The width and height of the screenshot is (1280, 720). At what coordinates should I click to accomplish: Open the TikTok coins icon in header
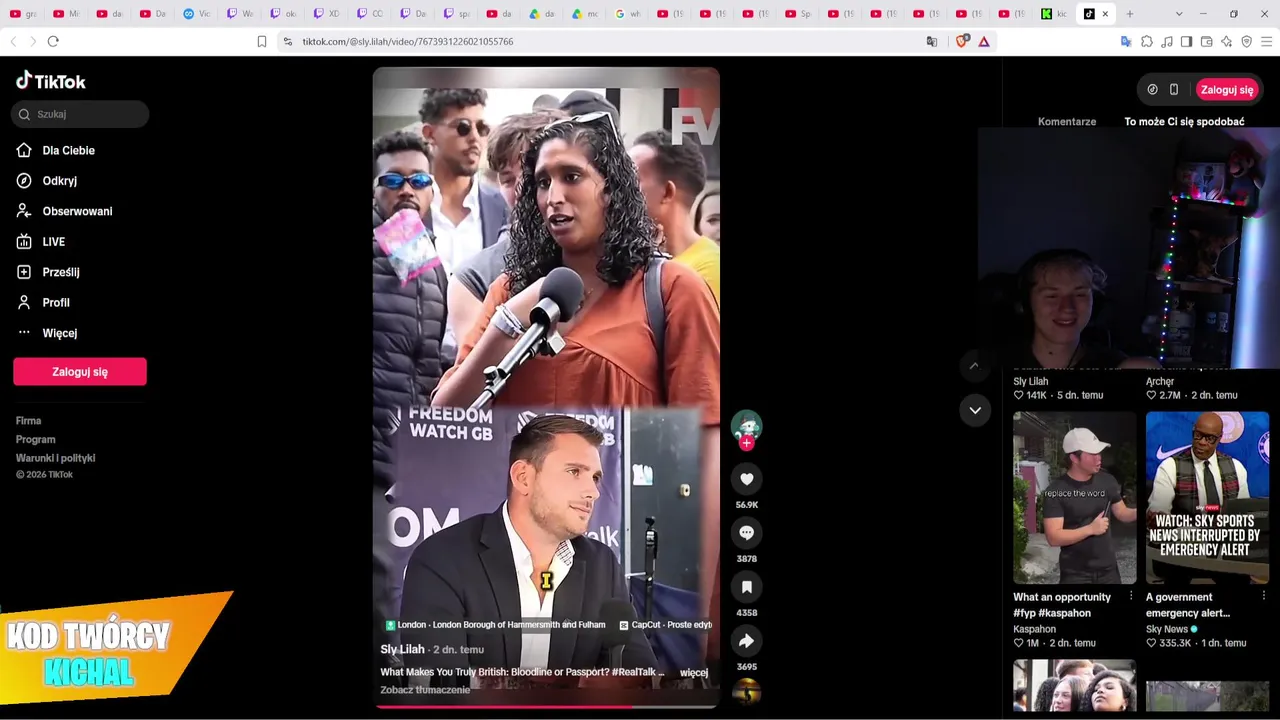(1152, 90)
